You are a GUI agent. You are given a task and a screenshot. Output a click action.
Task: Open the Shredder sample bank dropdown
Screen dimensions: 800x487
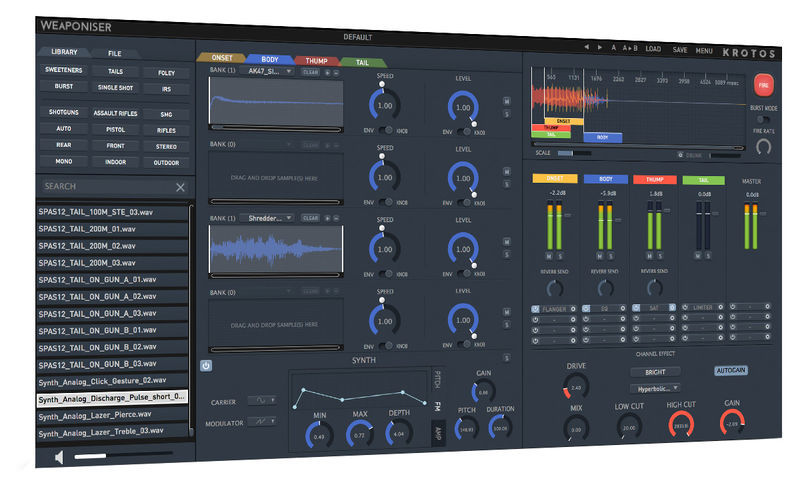click(x=266, y=218)
